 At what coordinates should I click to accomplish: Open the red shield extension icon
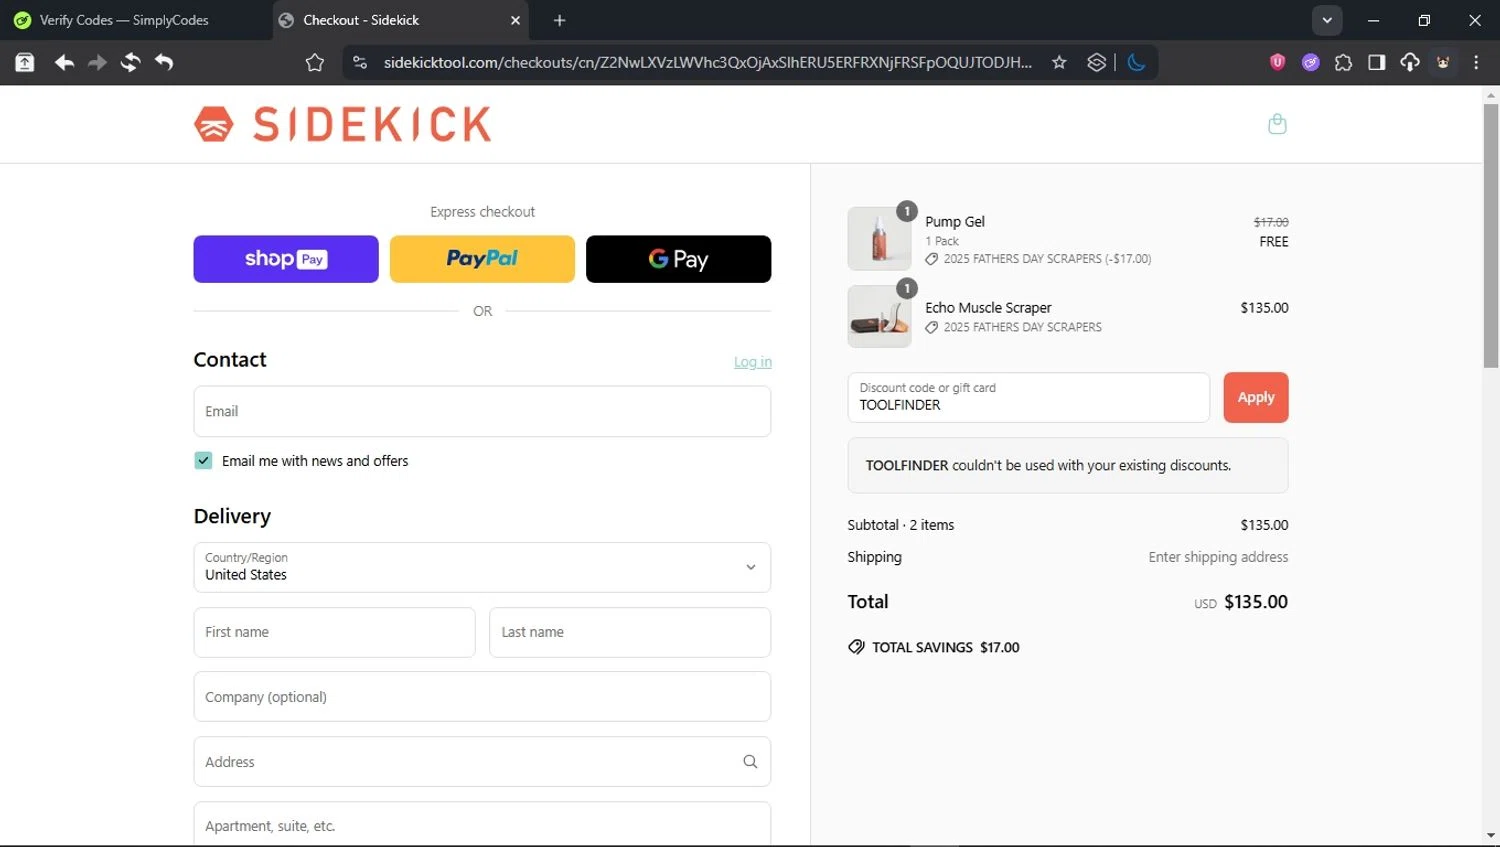(x=1277, y=62)
